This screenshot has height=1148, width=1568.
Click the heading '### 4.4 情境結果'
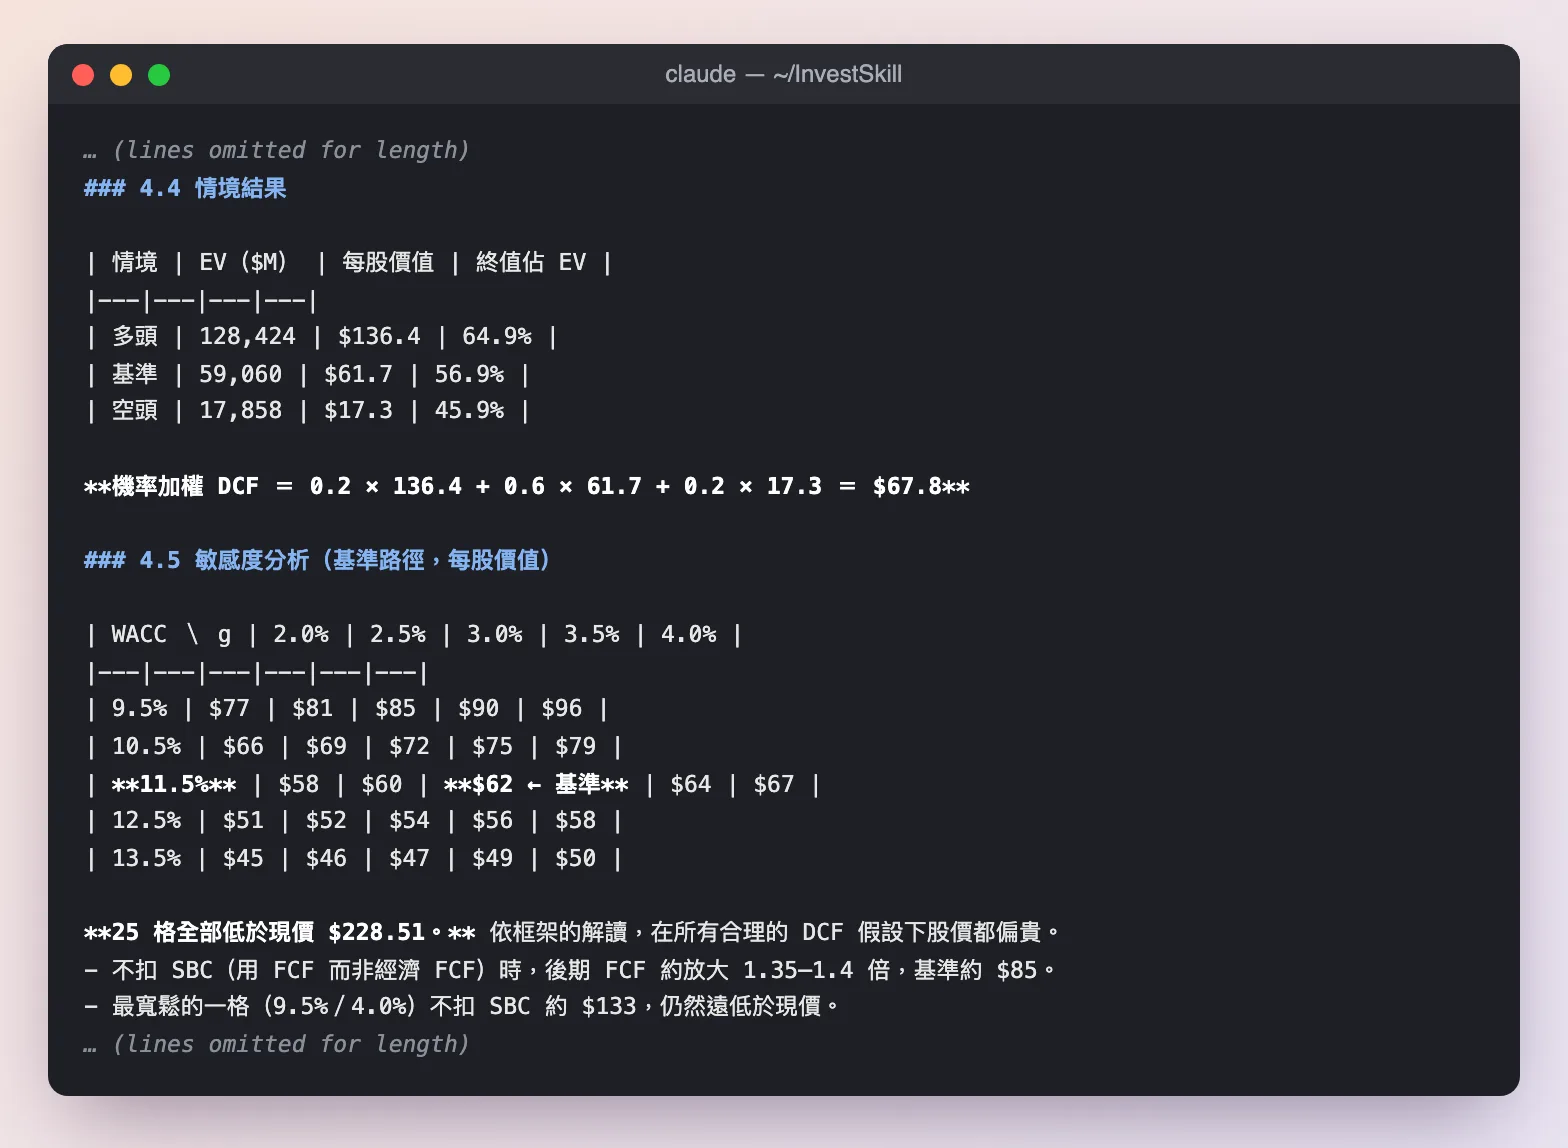(185, 188)
